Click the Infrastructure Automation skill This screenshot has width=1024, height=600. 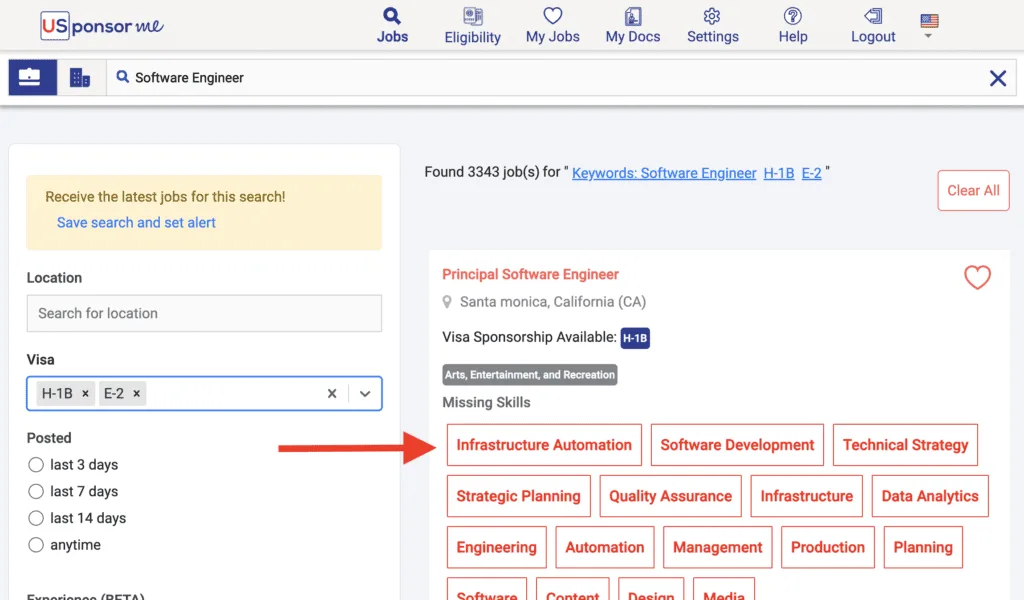pyautogui.click(x=544, y=445)
